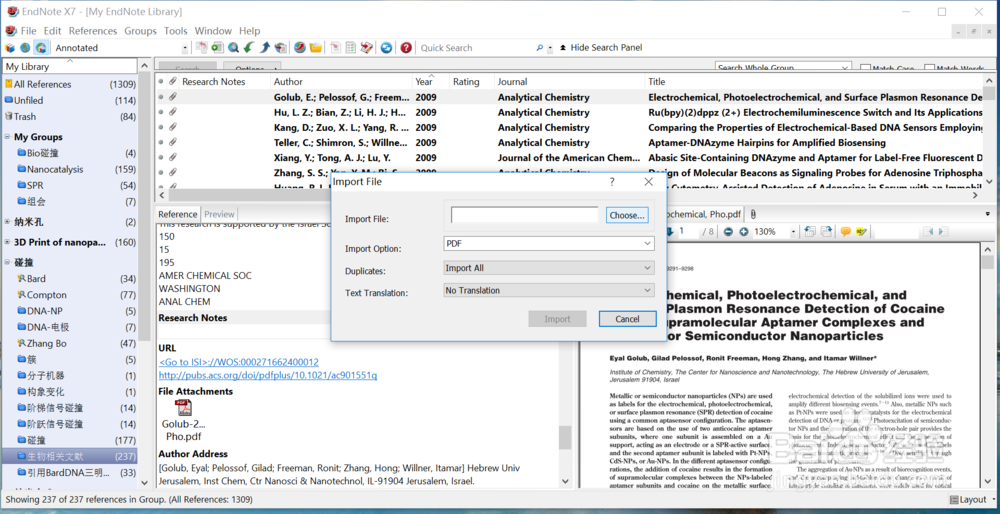Open the File menu
This screenshot has height=514, width=1000.
click(x=28, y=31)
